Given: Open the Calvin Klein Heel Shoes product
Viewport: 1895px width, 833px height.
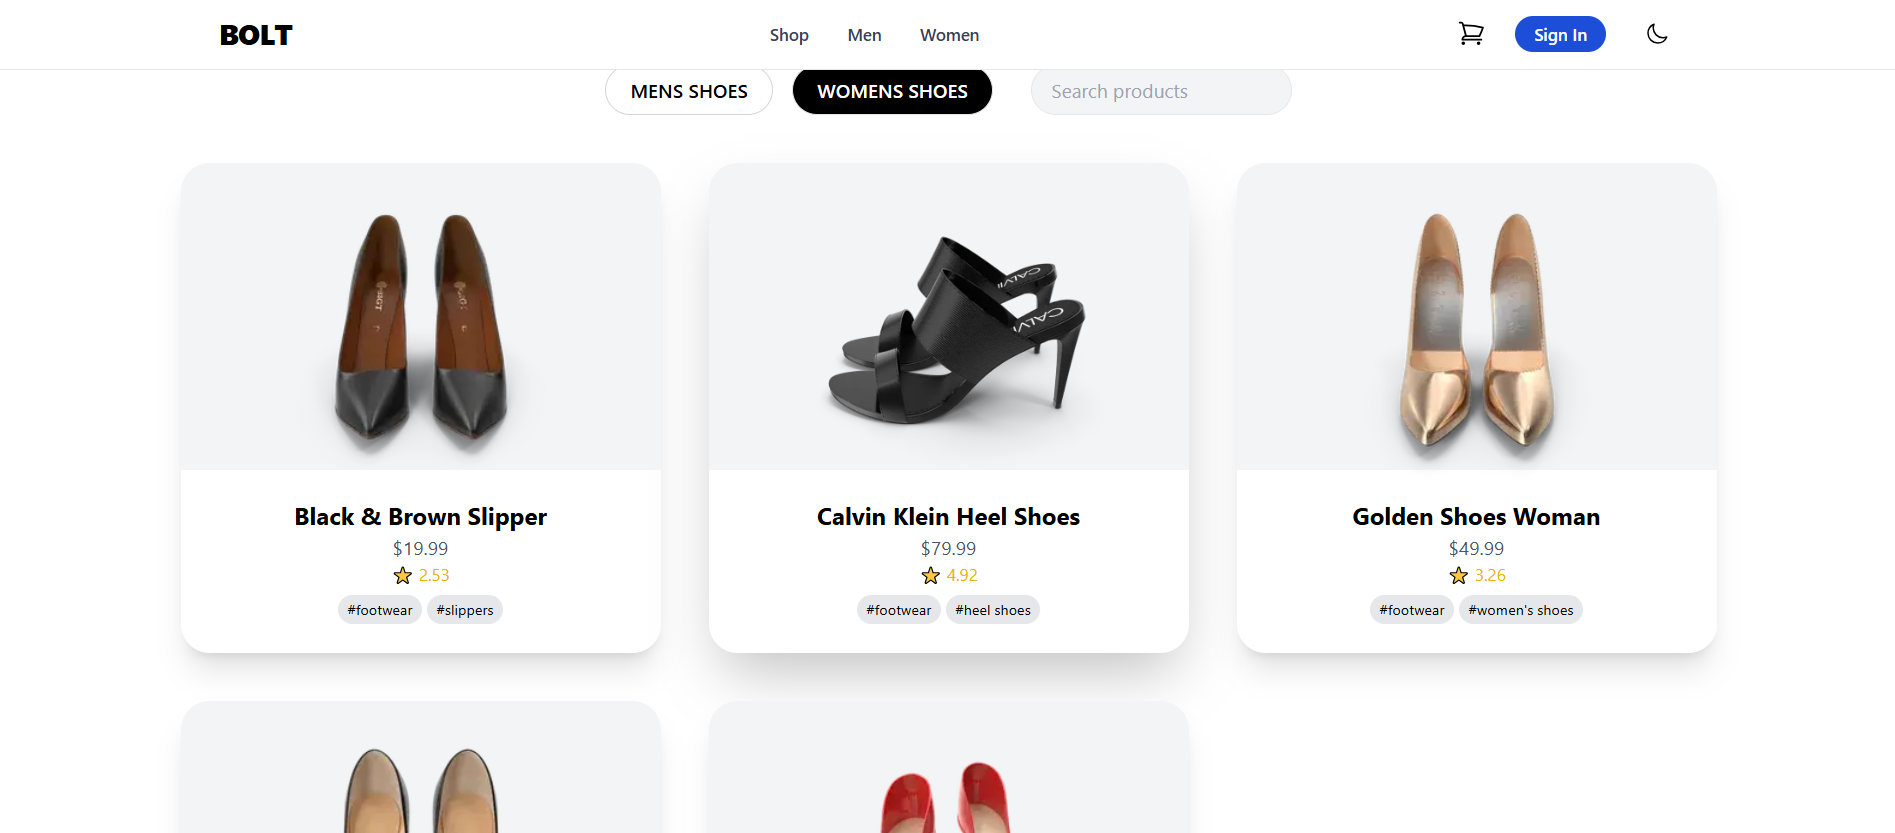Looking at the screenshot, I should (948, 516).
